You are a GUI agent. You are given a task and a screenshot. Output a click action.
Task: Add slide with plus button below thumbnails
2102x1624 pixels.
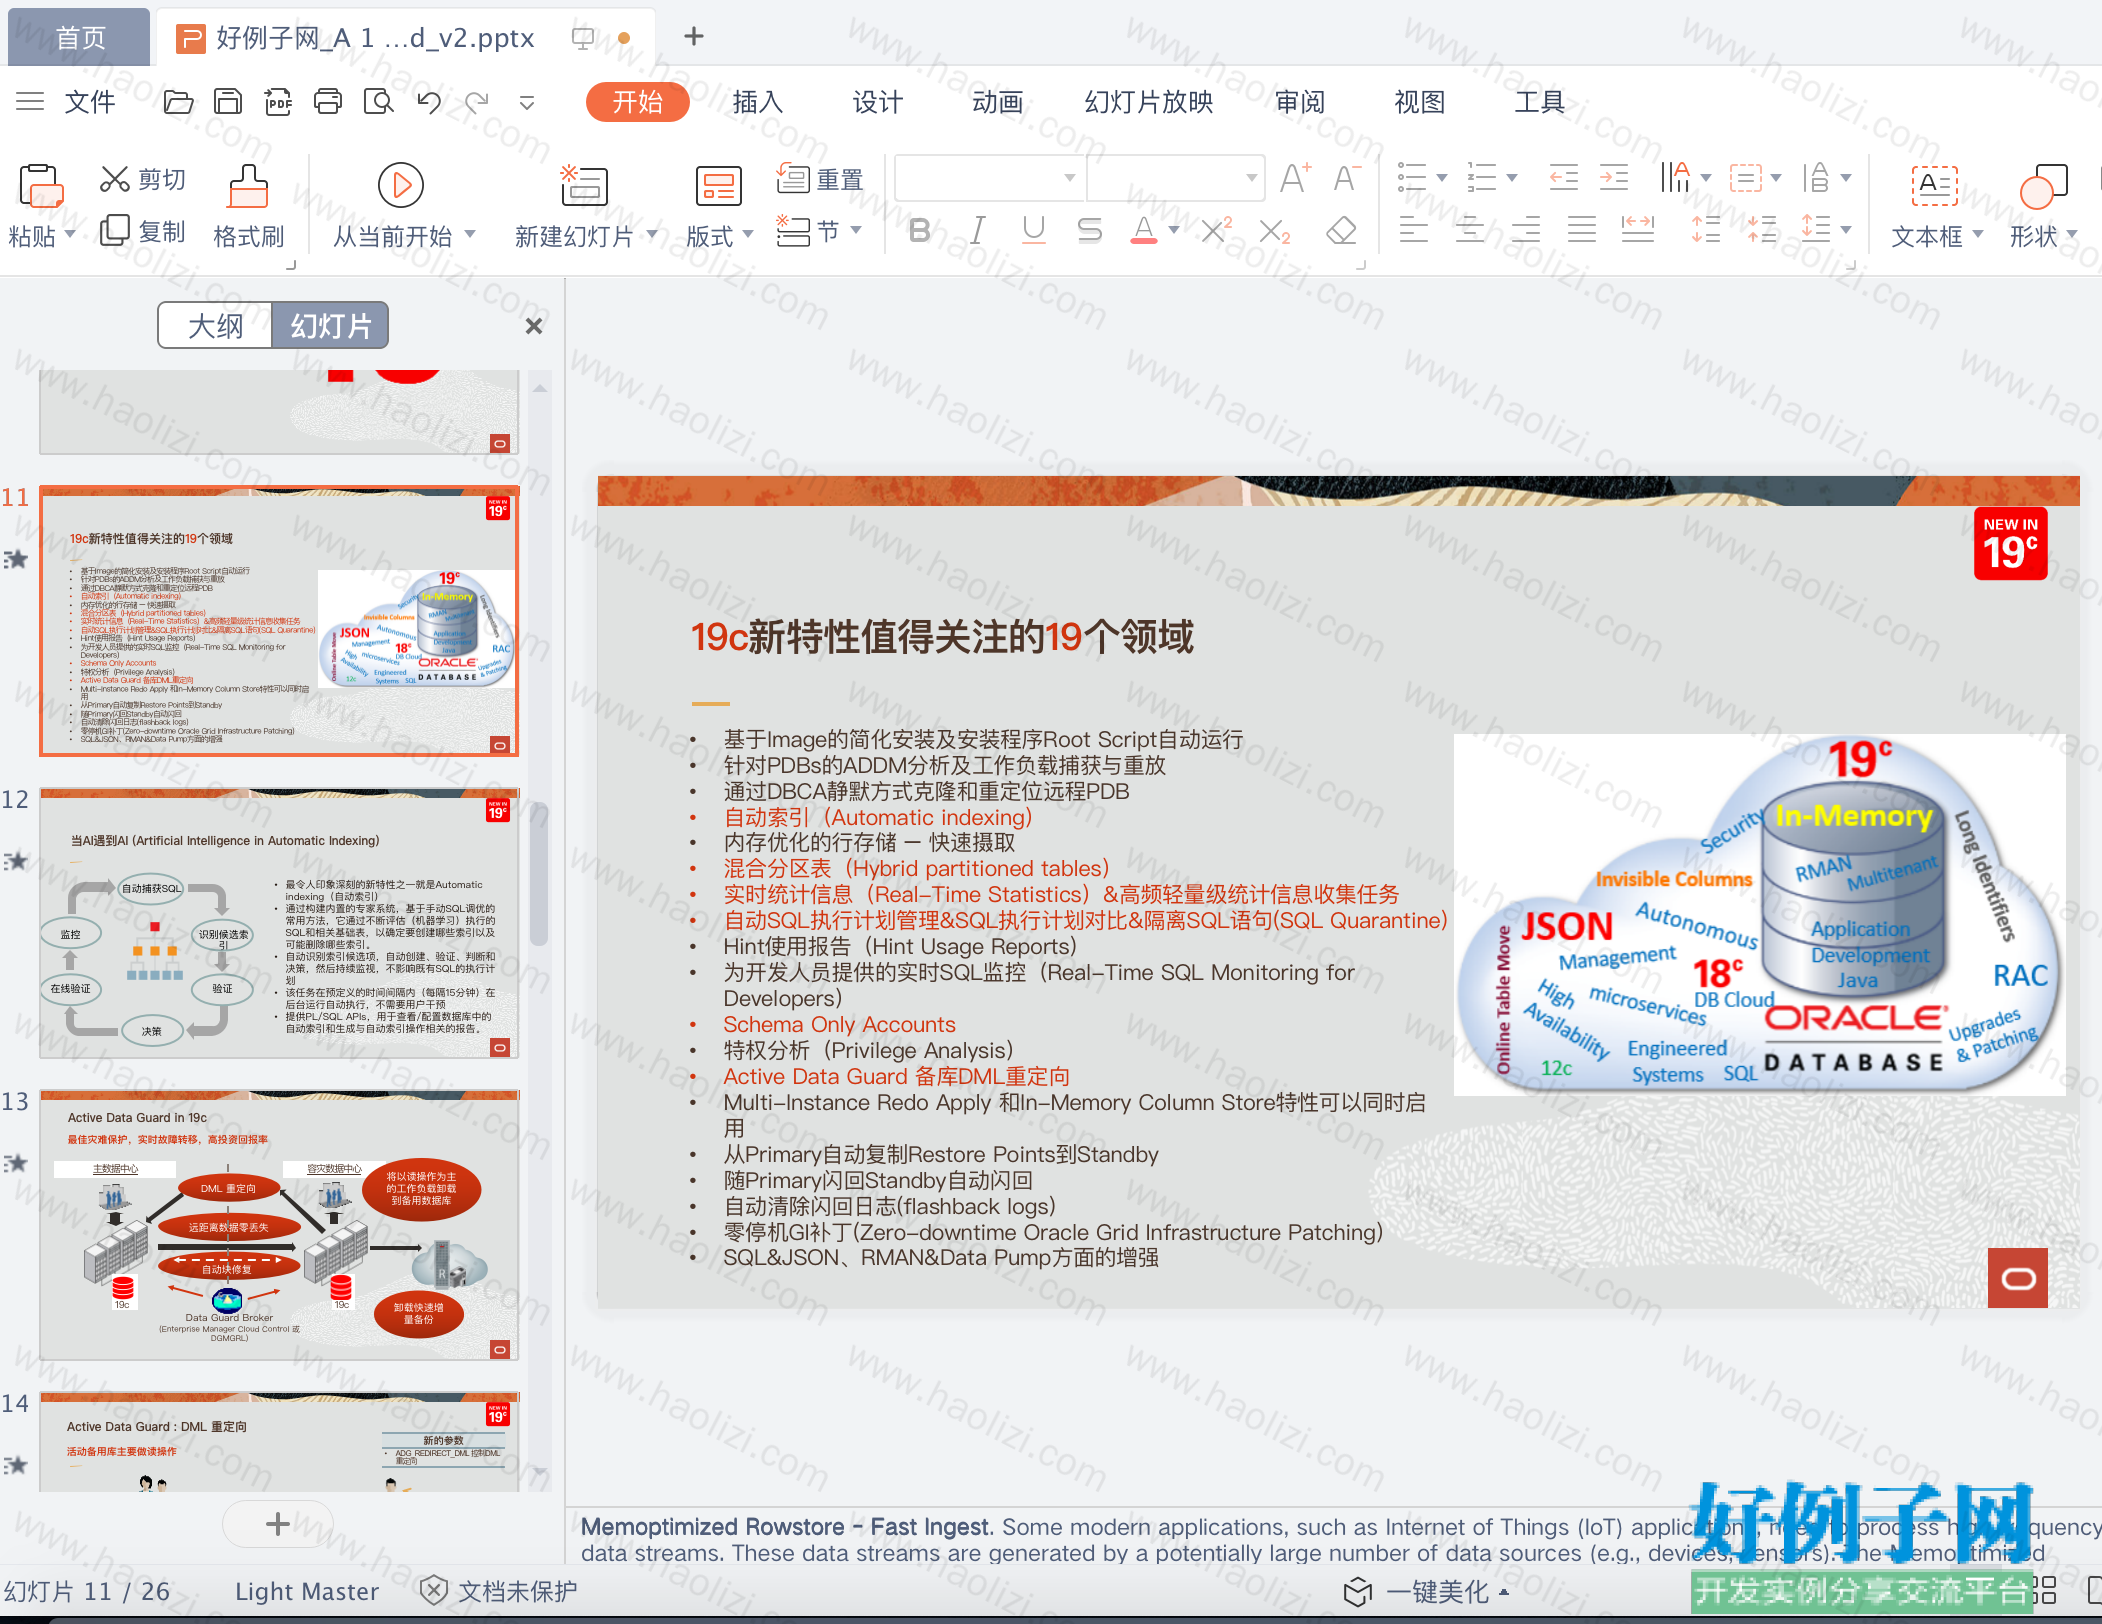(278, 1524)
